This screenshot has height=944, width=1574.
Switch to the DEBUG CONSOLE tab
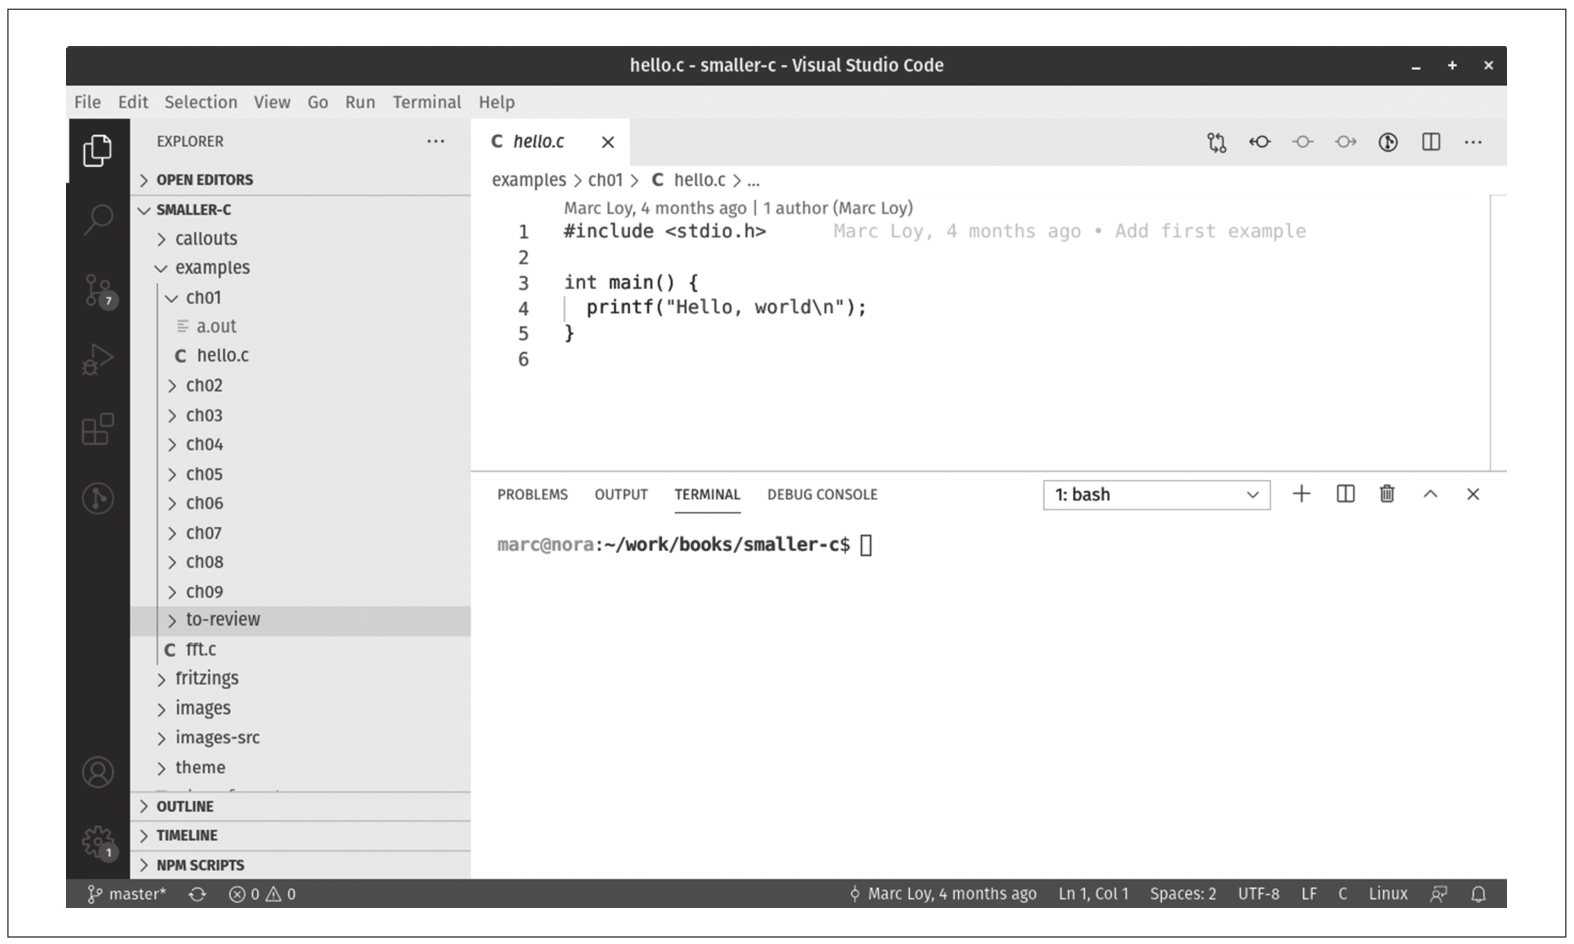[x=822, y=495]
